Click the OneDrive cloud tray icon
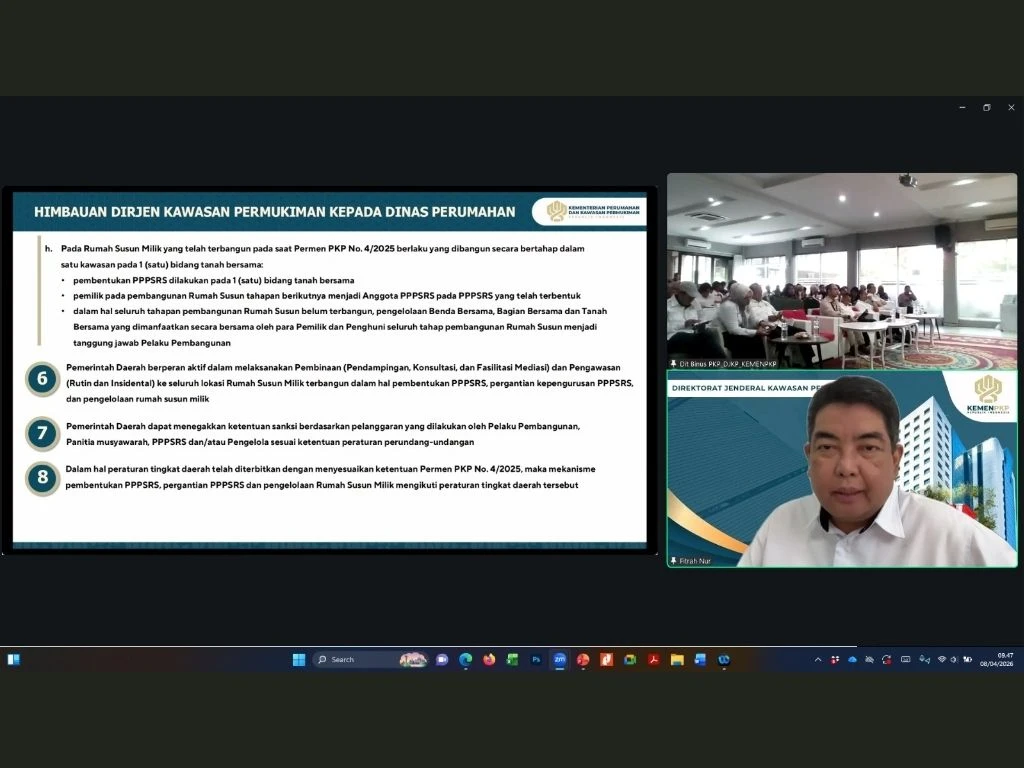The width and height of the screenshot is (1024, 768). [x=852, y=660]
